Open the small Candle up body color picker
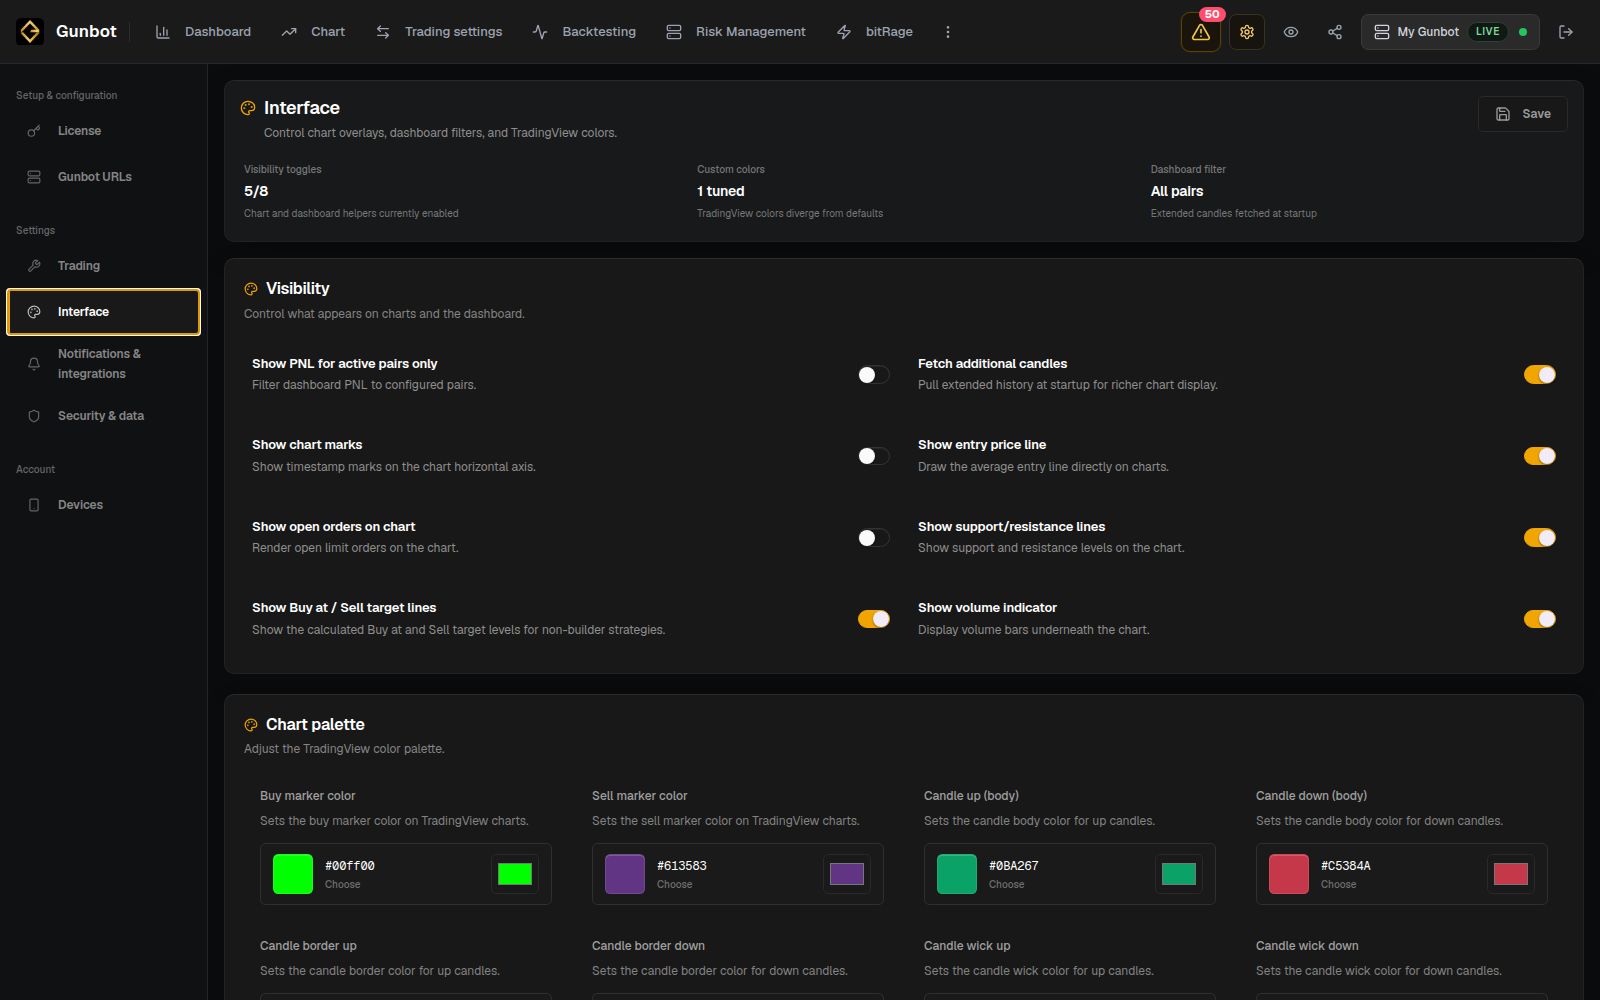The height and width of the screenshot is (1000, 1600). tap(1179, 874)
